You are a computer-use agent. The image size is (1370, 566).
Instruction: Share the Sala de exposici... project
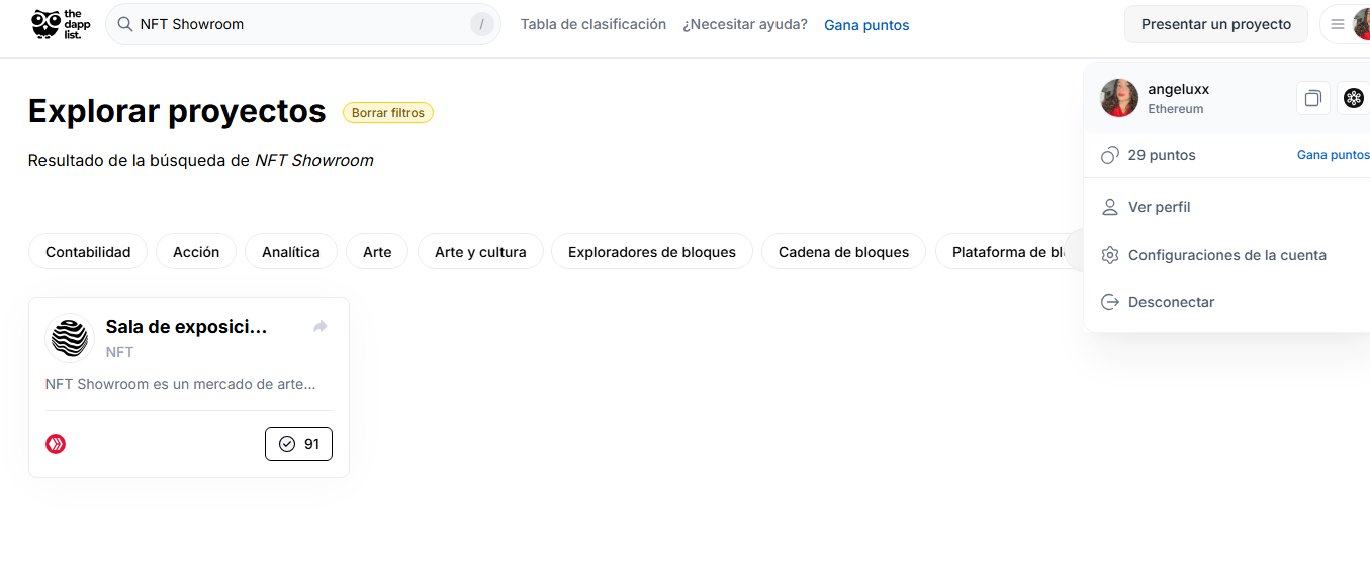pos(320,327)
